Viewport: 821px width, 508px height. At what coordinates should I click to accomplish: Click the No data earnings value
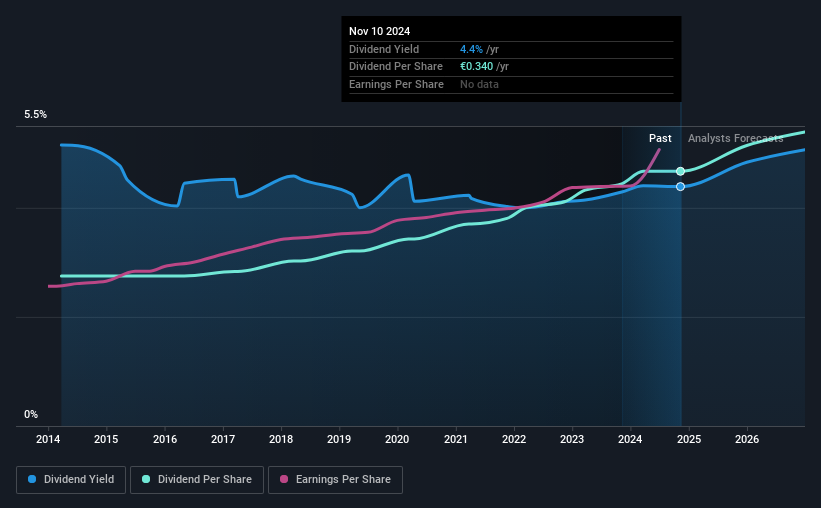(479, 84)
